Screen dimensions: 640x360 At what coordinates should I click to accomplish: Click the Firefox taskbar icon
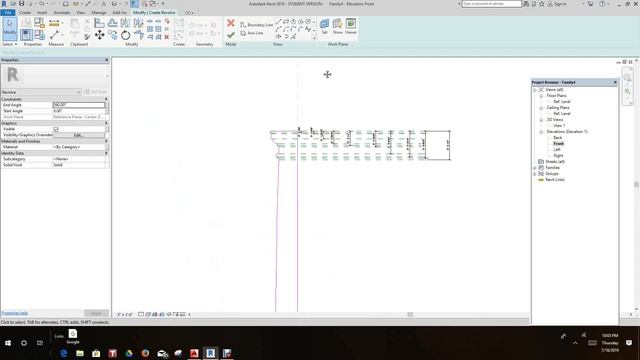coord(145,353)
